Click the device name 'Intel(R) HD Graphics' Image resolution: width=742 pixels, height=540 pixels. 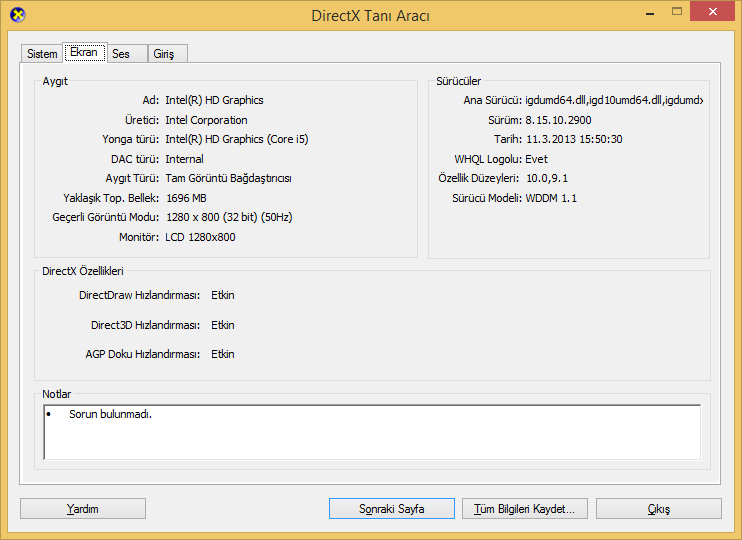[214, 100]
